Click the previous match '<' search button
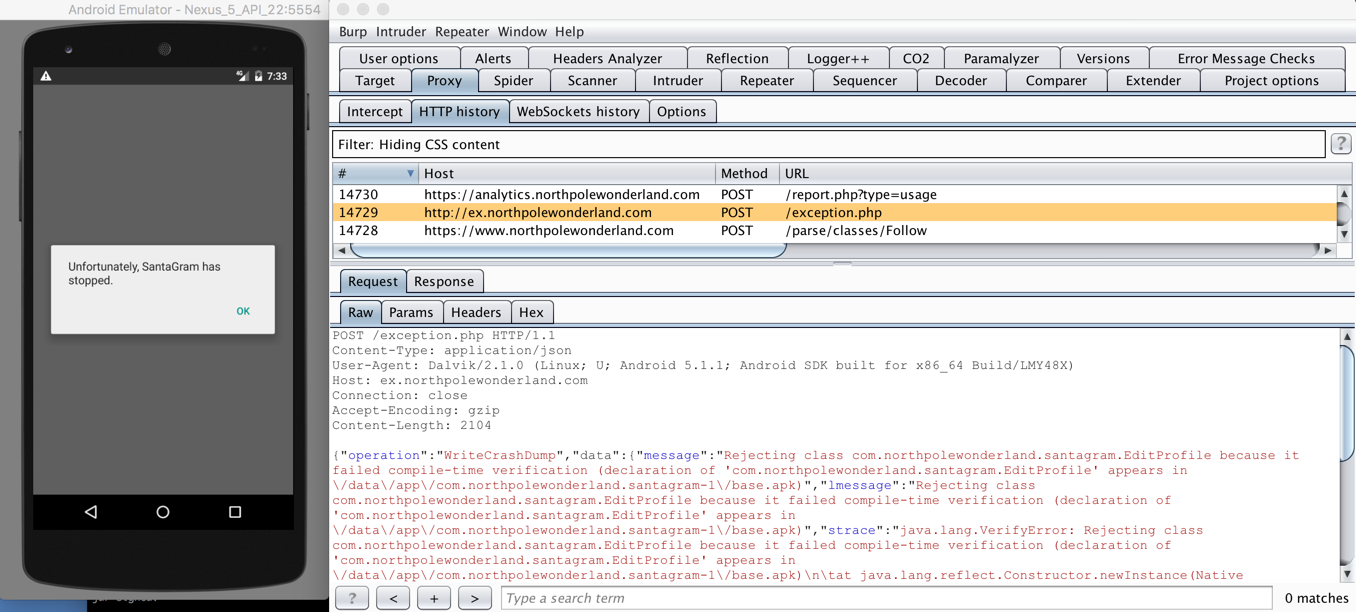The width and height of the screenshot is (1356, 612). tap(393, 598)
